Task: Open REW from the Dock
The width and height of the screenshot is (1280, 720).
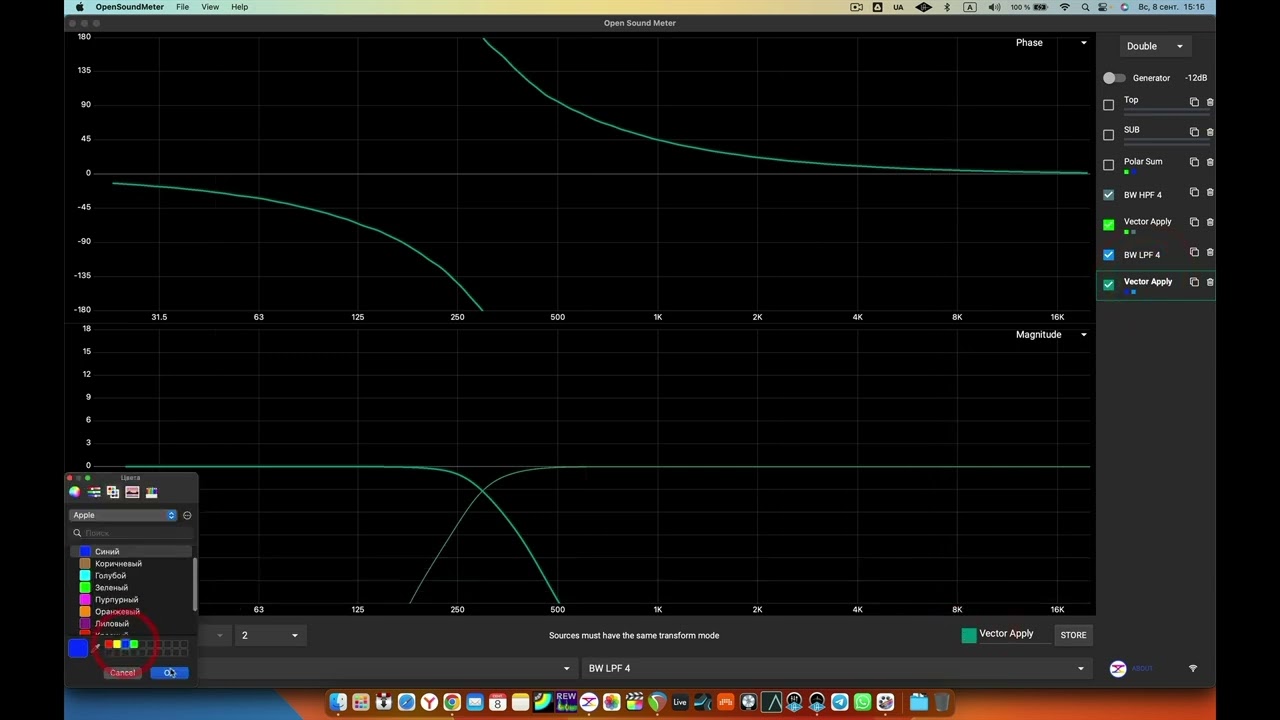Action: click(566, 702)
